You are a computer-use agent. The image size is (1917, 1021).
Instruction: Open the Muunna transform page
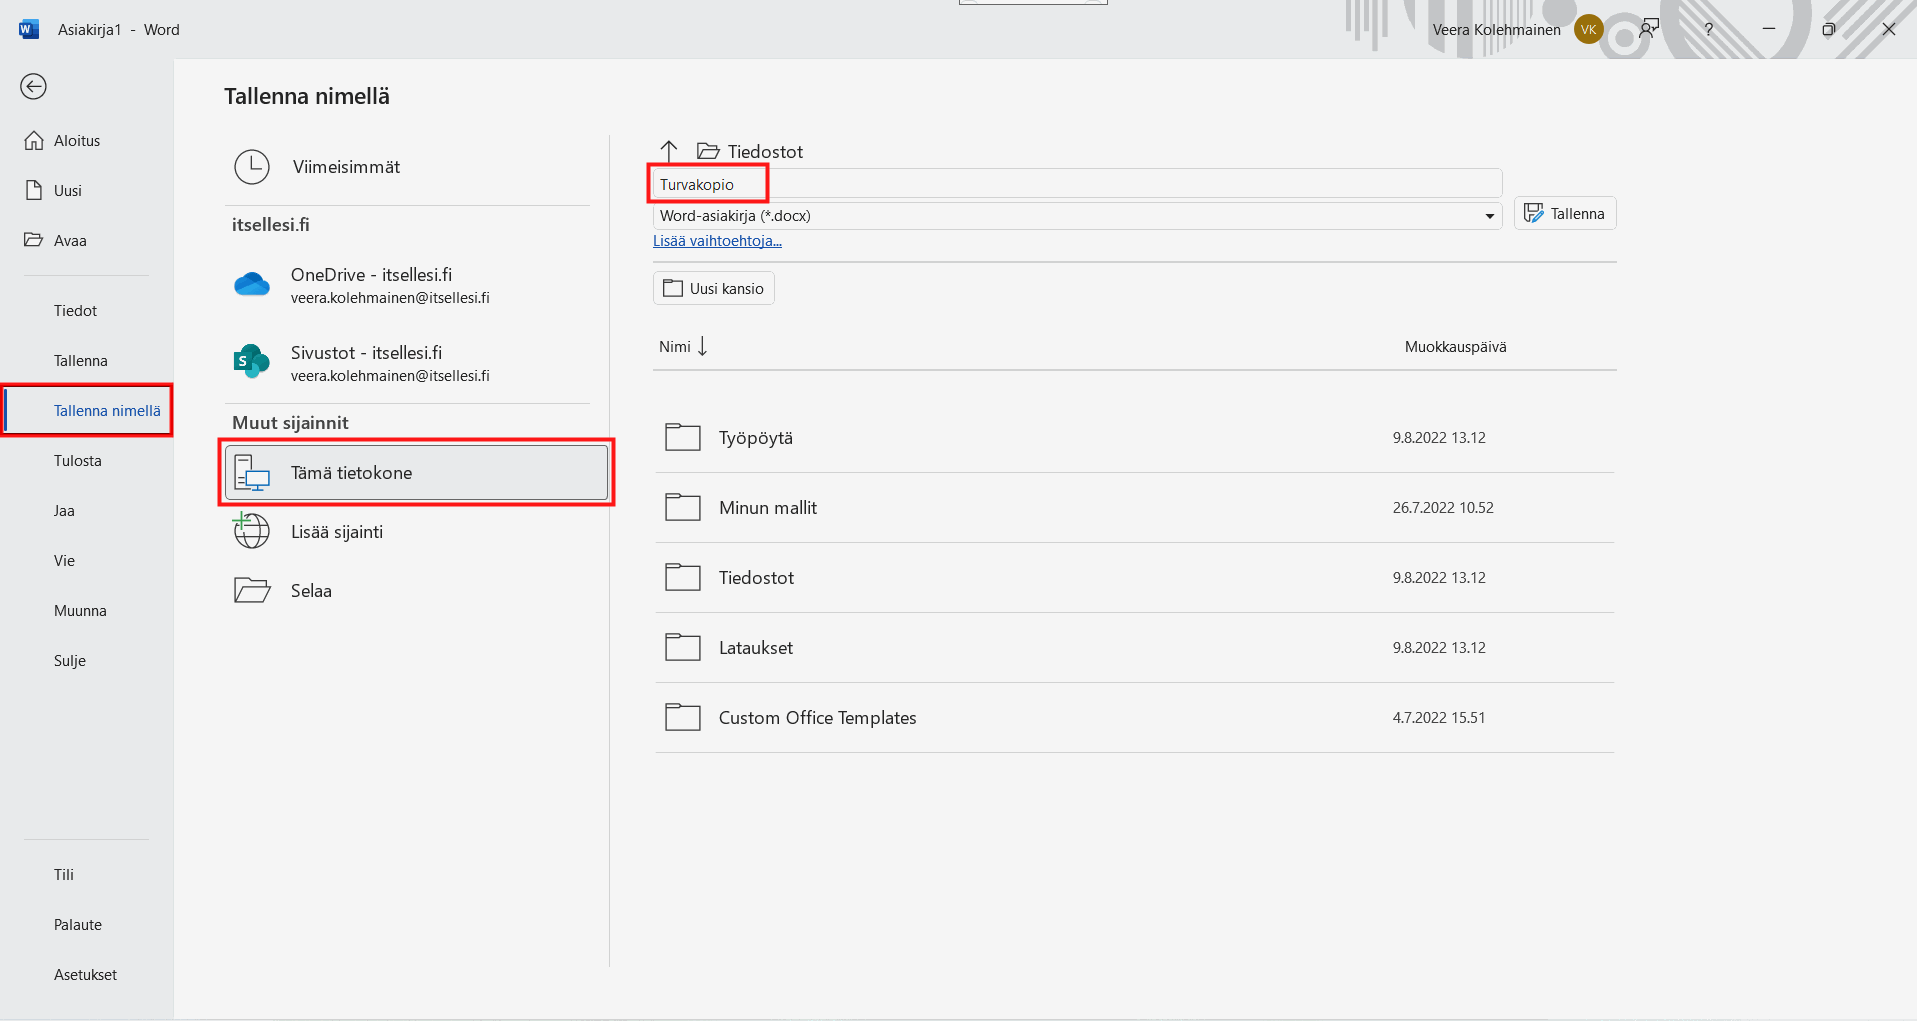pyautogui.click(x=80, y=611)
